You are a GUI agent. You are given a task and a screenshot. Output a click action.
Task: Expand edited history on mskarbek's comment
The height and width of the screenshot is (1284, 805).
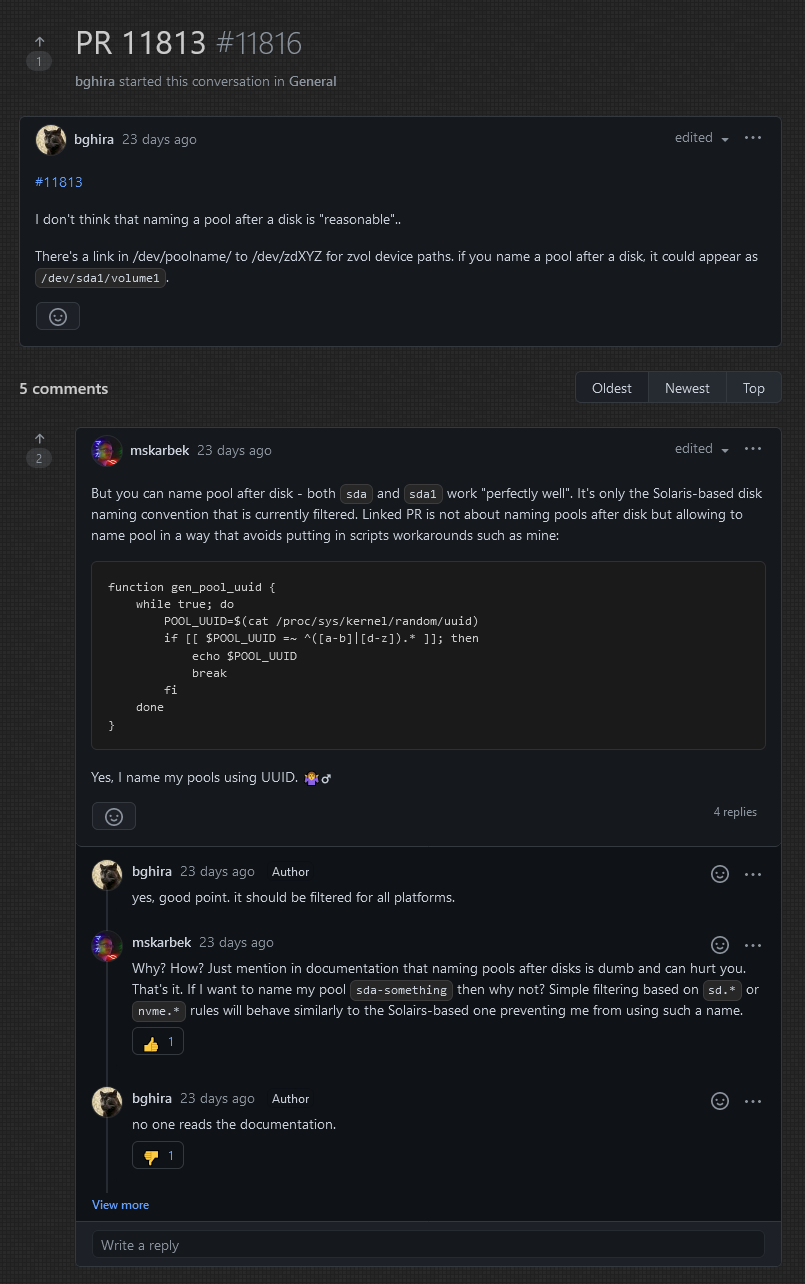coord(701,449)
